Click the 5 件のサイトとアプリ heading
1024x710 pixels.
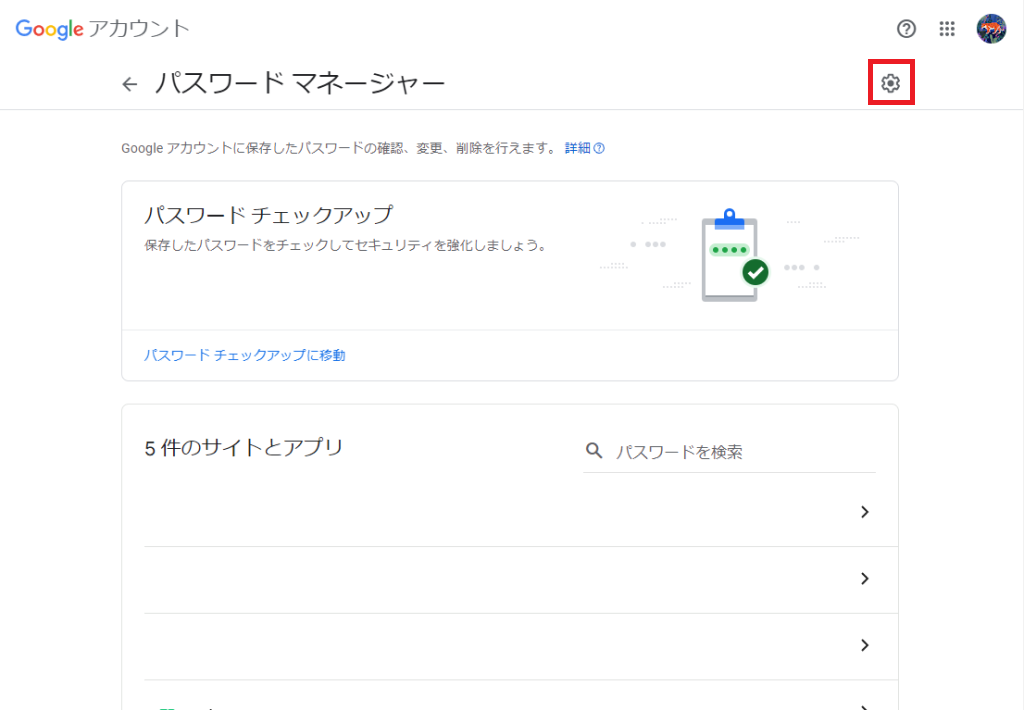click(244, 448)
